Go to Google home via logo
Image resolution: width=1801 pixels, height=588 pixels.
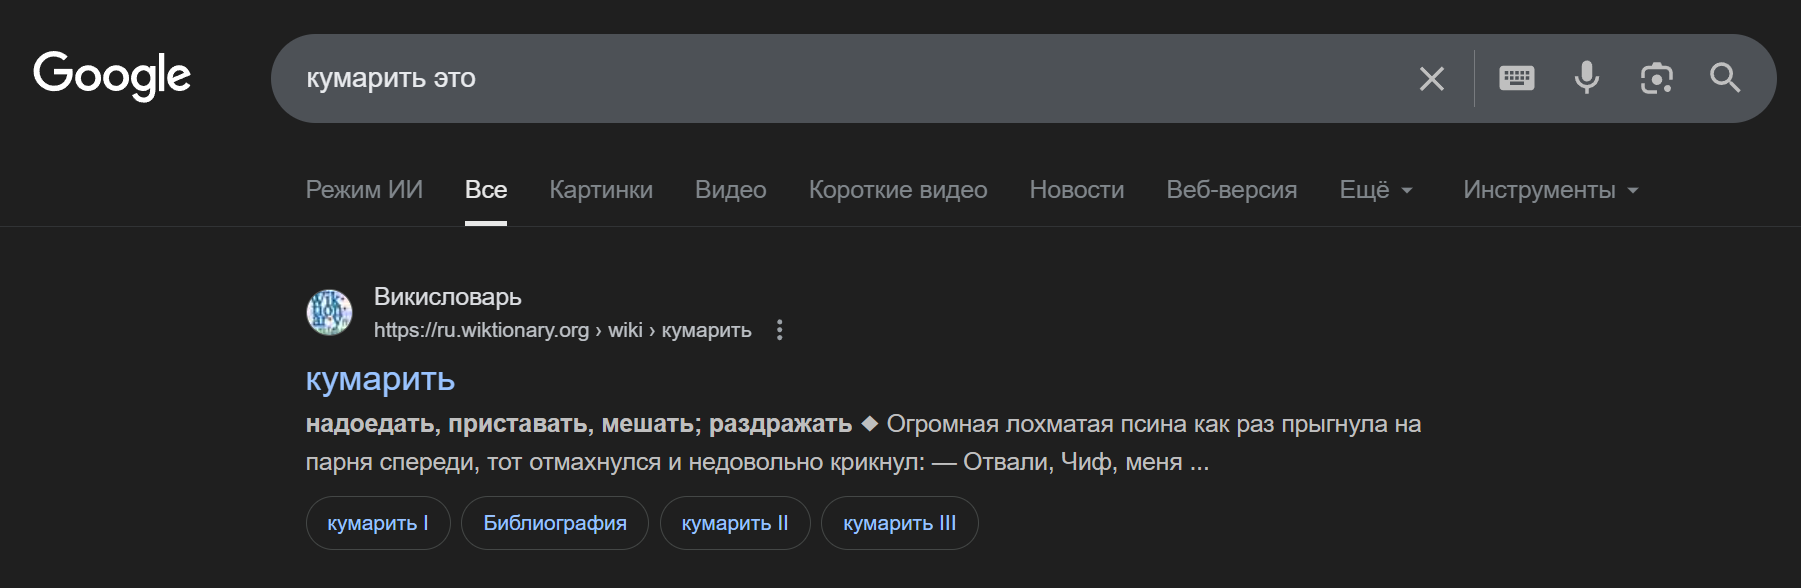pos(112,75)
